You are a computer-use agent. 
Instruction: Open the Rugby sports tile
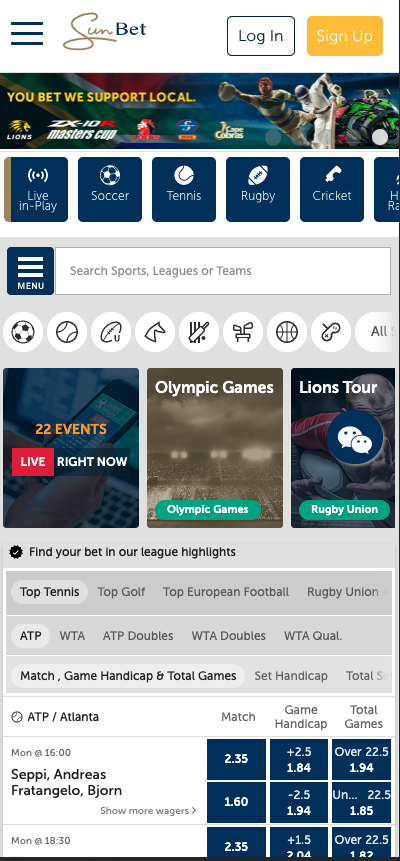[x=258, y=189]
